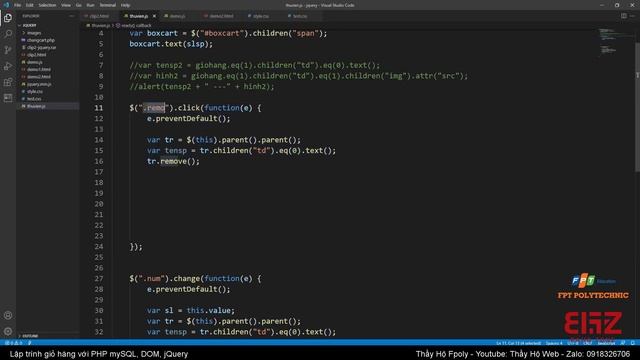Switch to the style.css editor tab
Viewport: 640px width, 360px height.
(x=261, y=16)
